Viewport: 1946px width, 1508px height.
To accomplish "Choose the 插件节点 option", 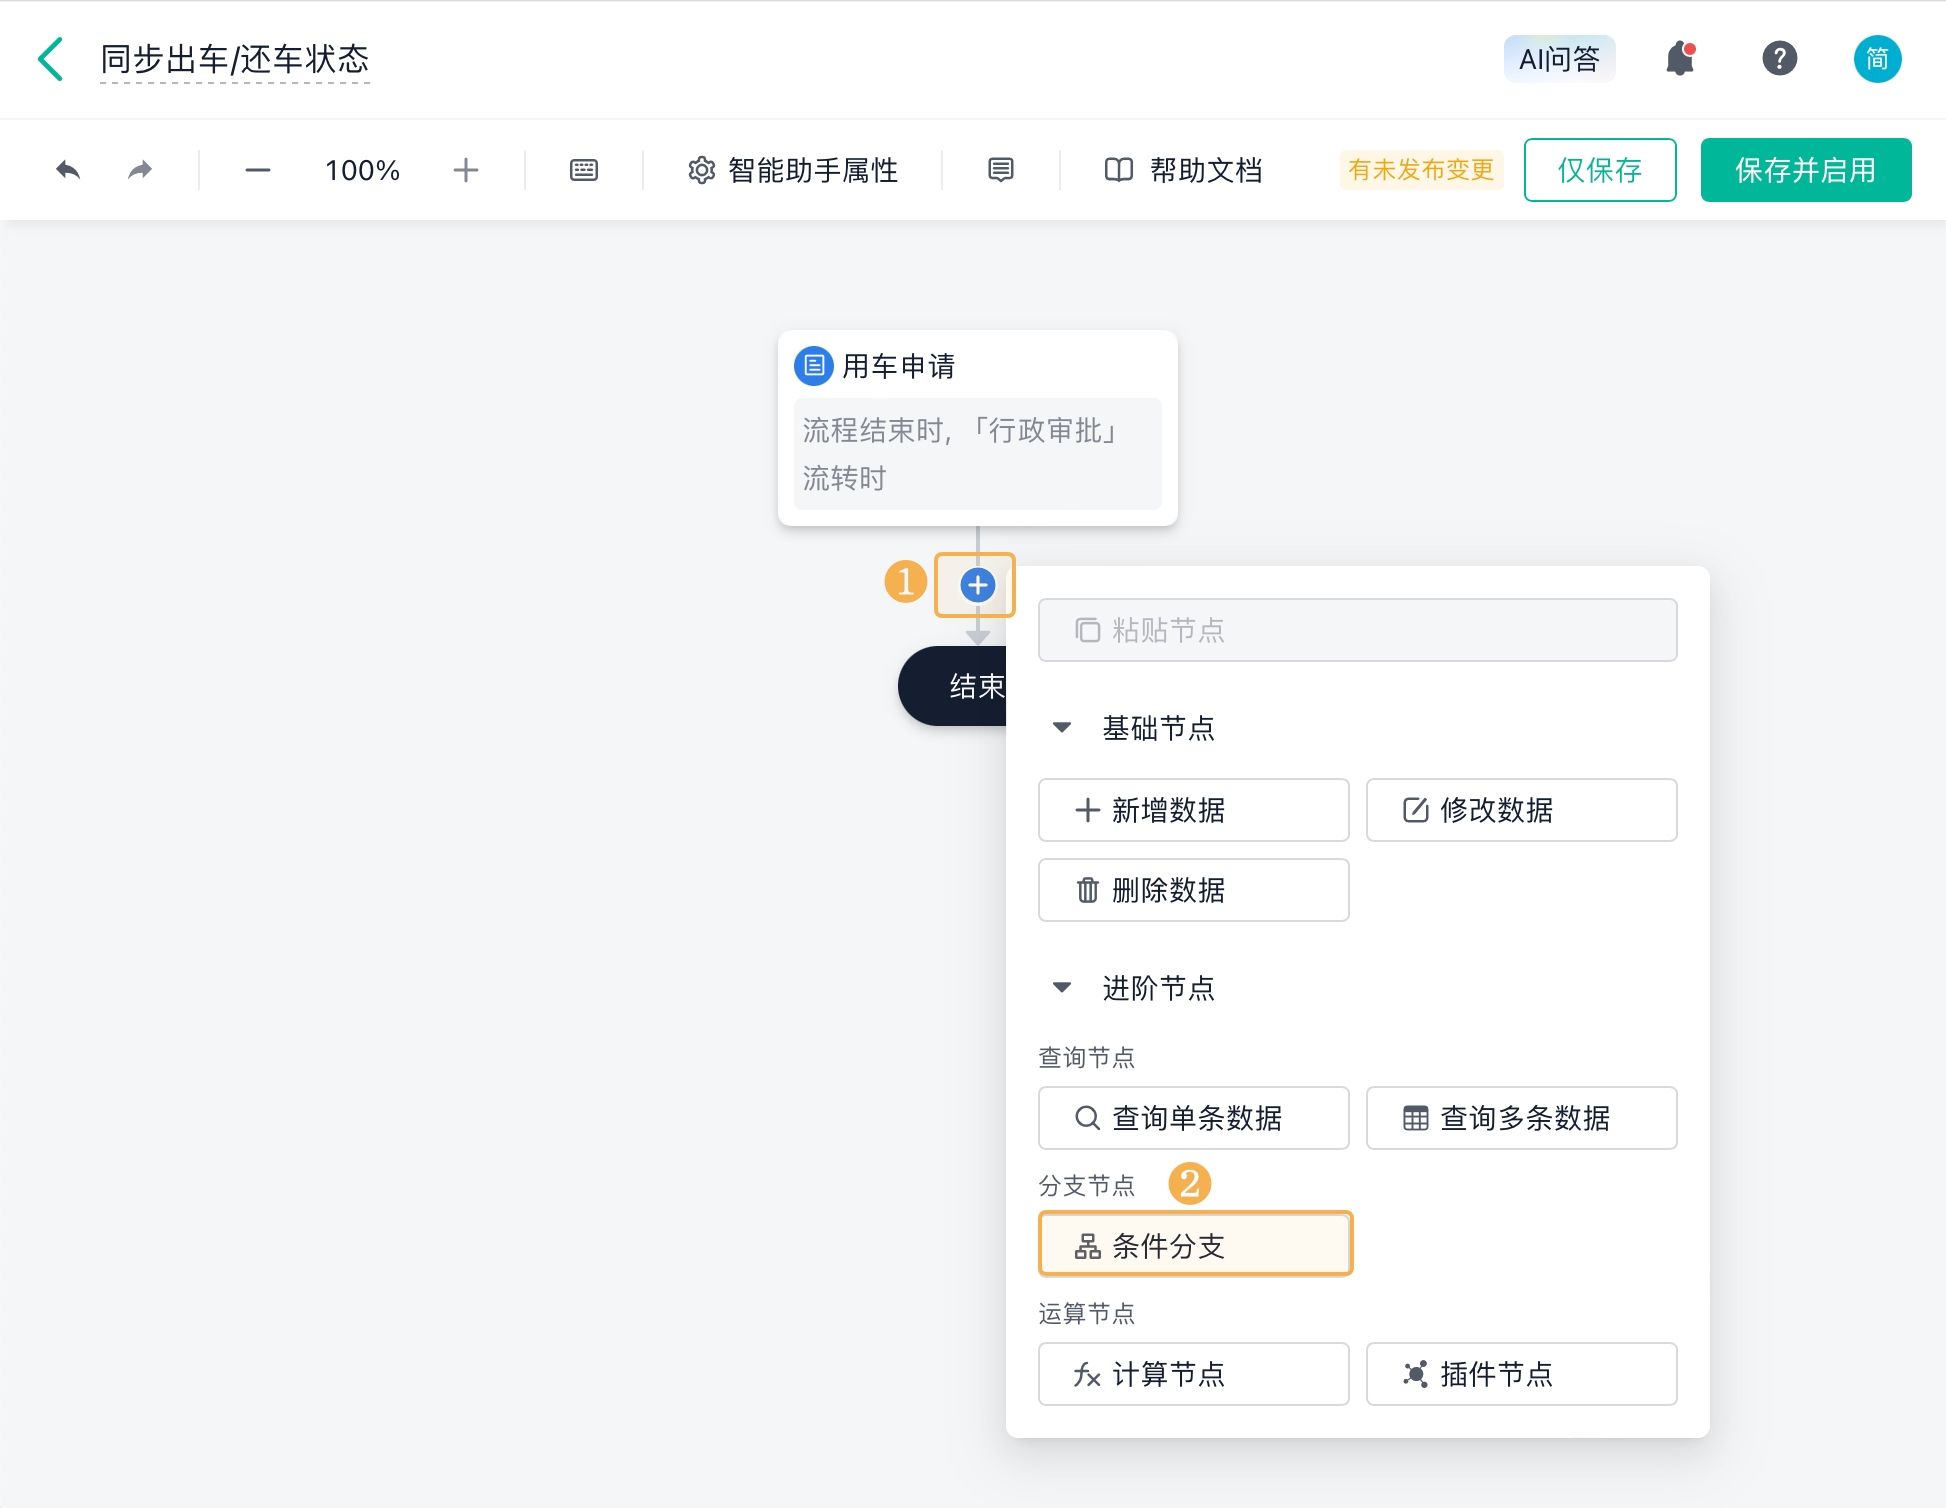I will [1521, 1374].
